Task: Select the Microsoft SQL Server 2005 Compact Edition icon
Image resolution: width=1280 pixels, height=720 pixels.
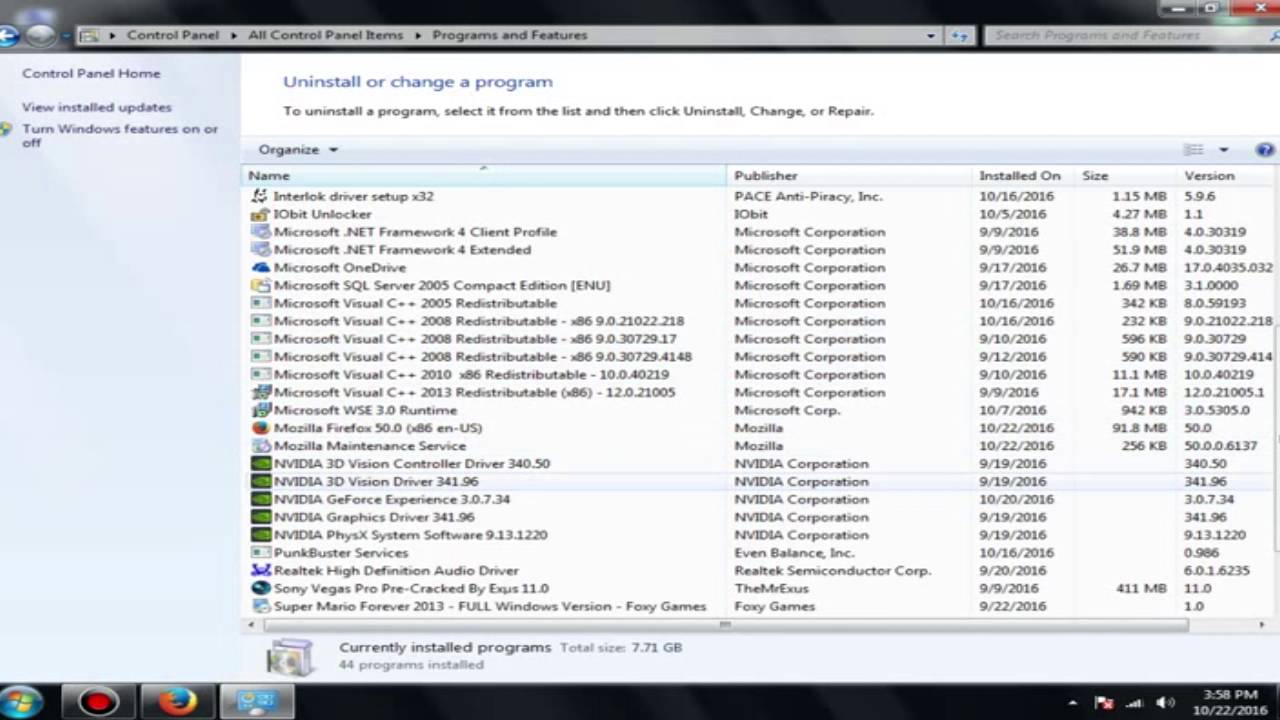Action: 260,285
